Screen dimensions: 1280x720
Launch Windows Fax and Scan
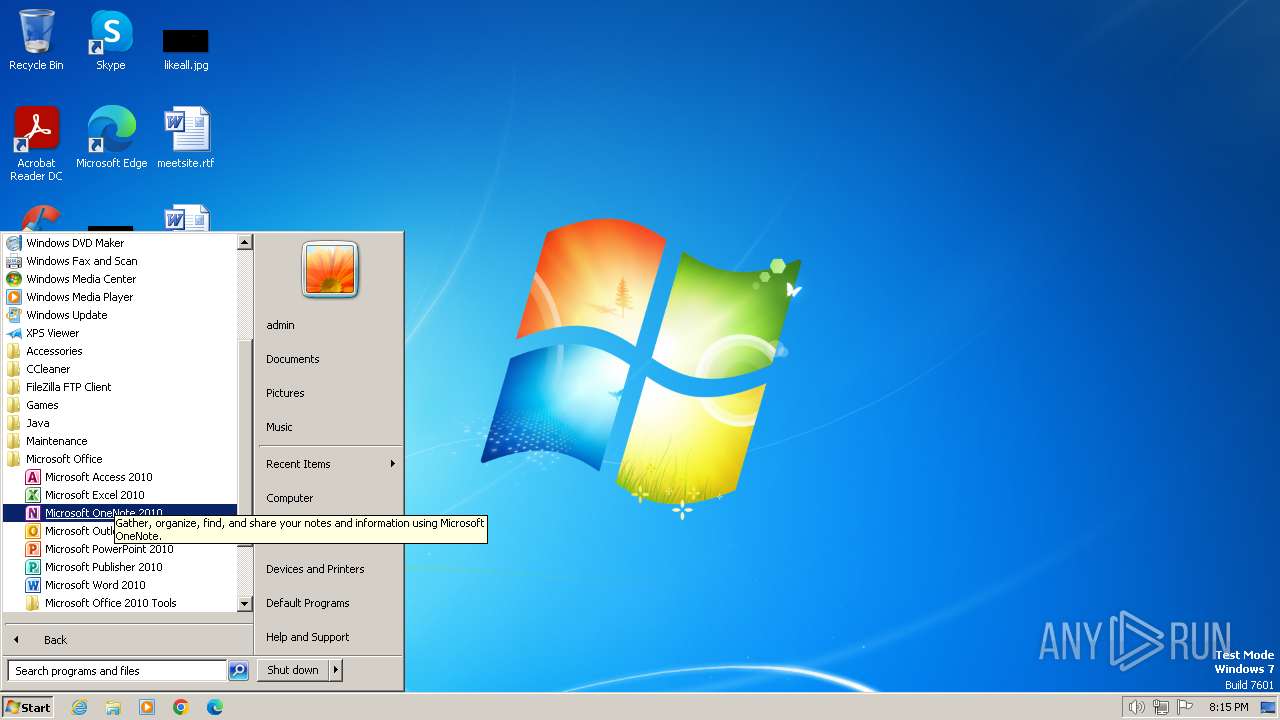(x=120, y=261)
